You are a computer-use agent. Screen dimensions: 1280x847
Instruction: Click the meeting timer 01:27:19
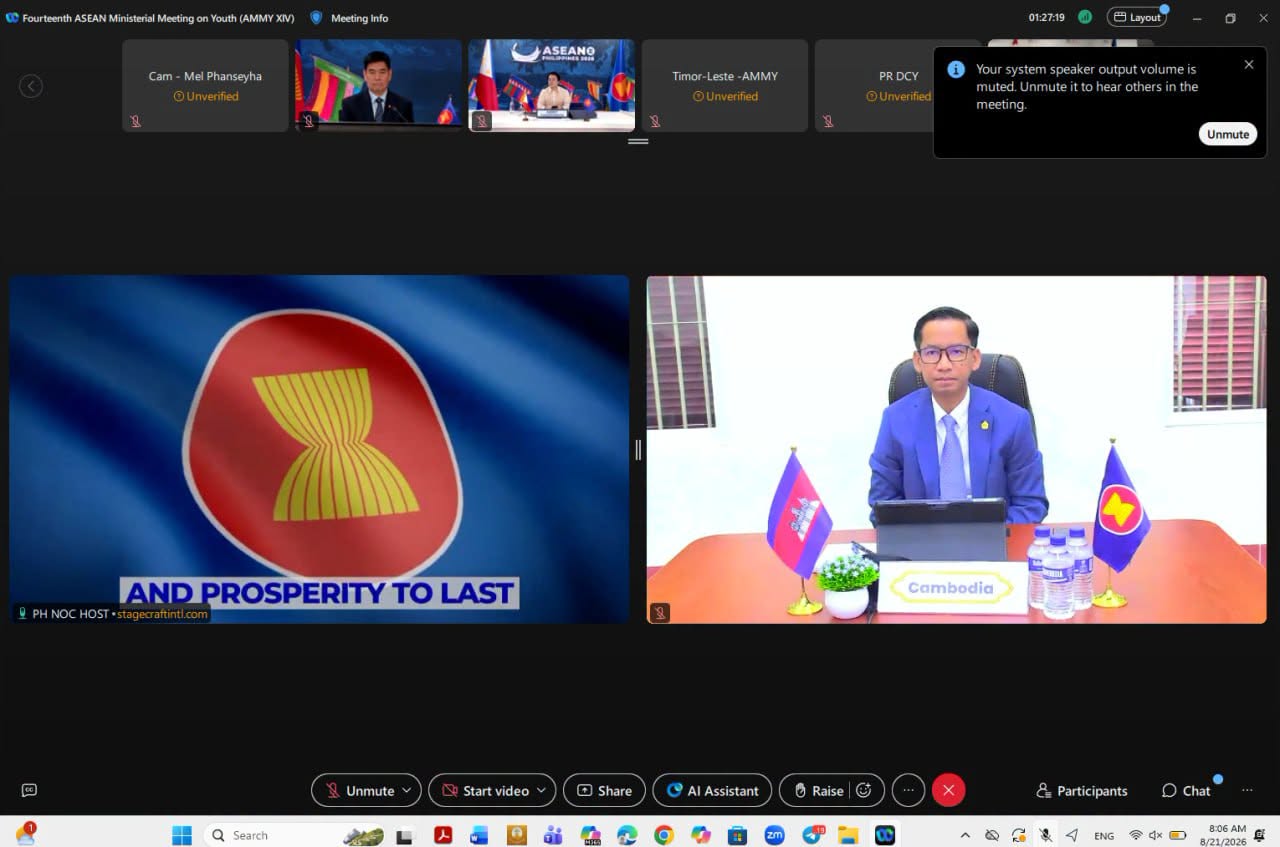[x=1046, y=18]
